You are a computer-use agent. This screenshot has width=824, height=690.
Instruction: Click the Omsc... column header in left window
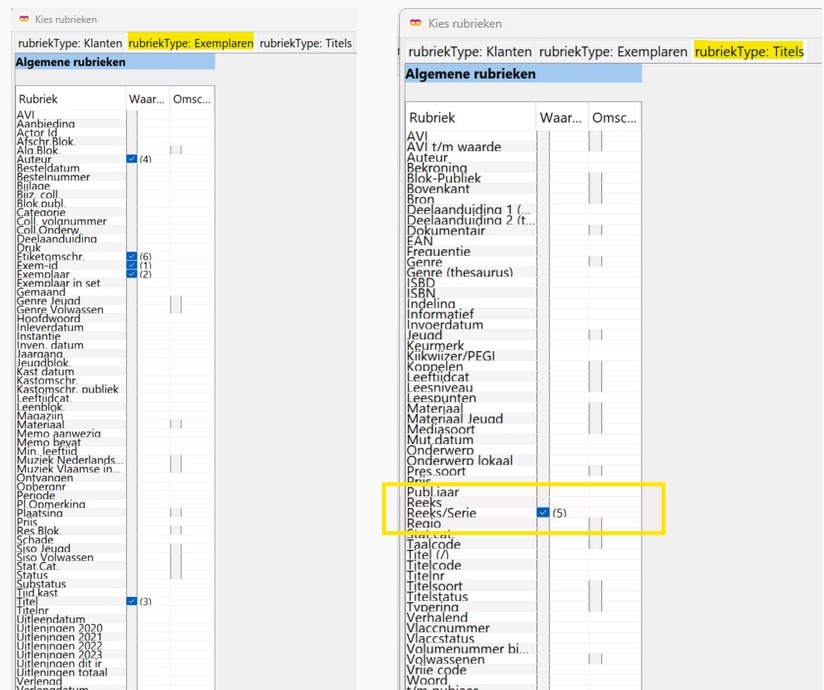191,99
